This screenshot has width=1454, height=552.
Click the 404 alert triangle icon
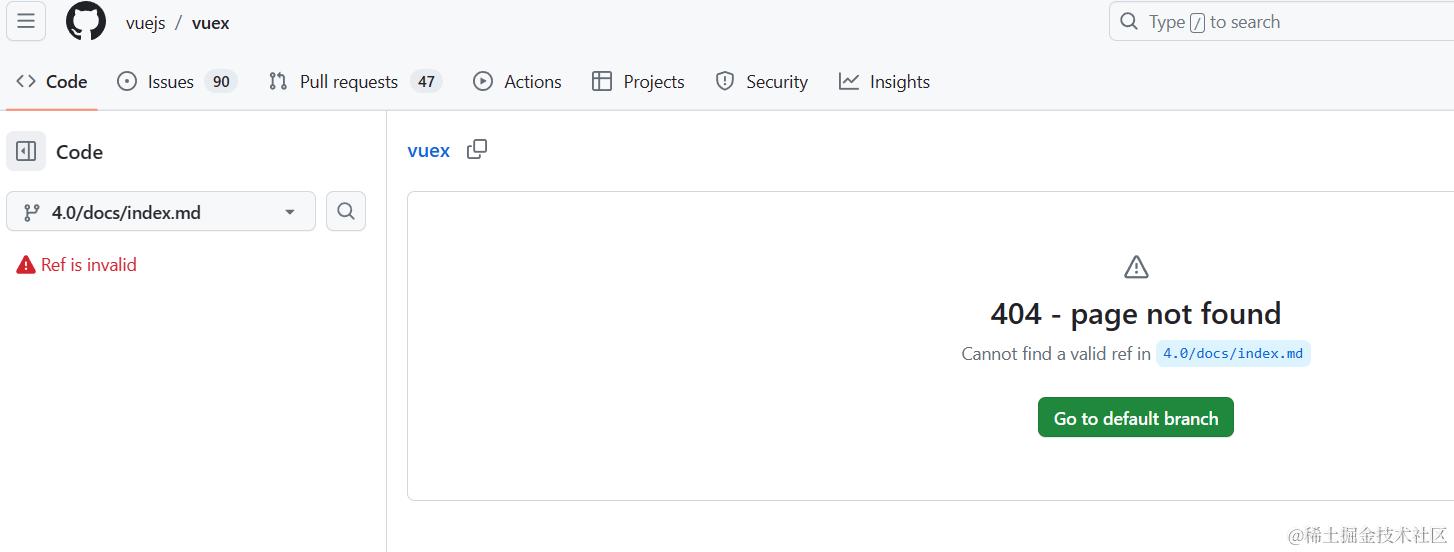(x=1136, y=267)
